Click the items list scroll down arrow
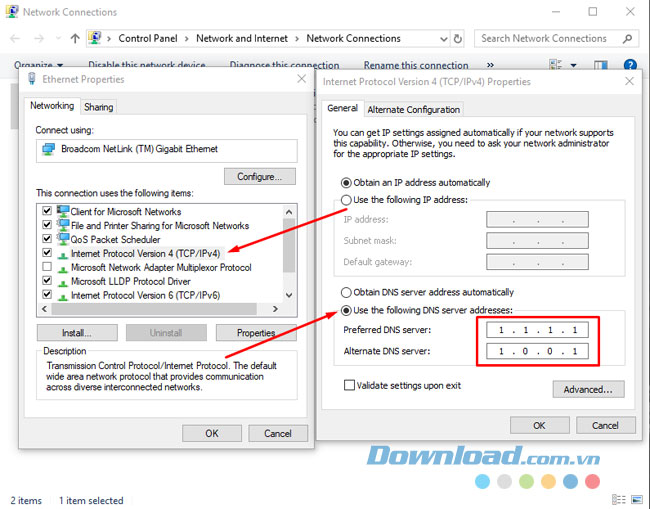This screenshot has height=509, width=650. [289, 295]
